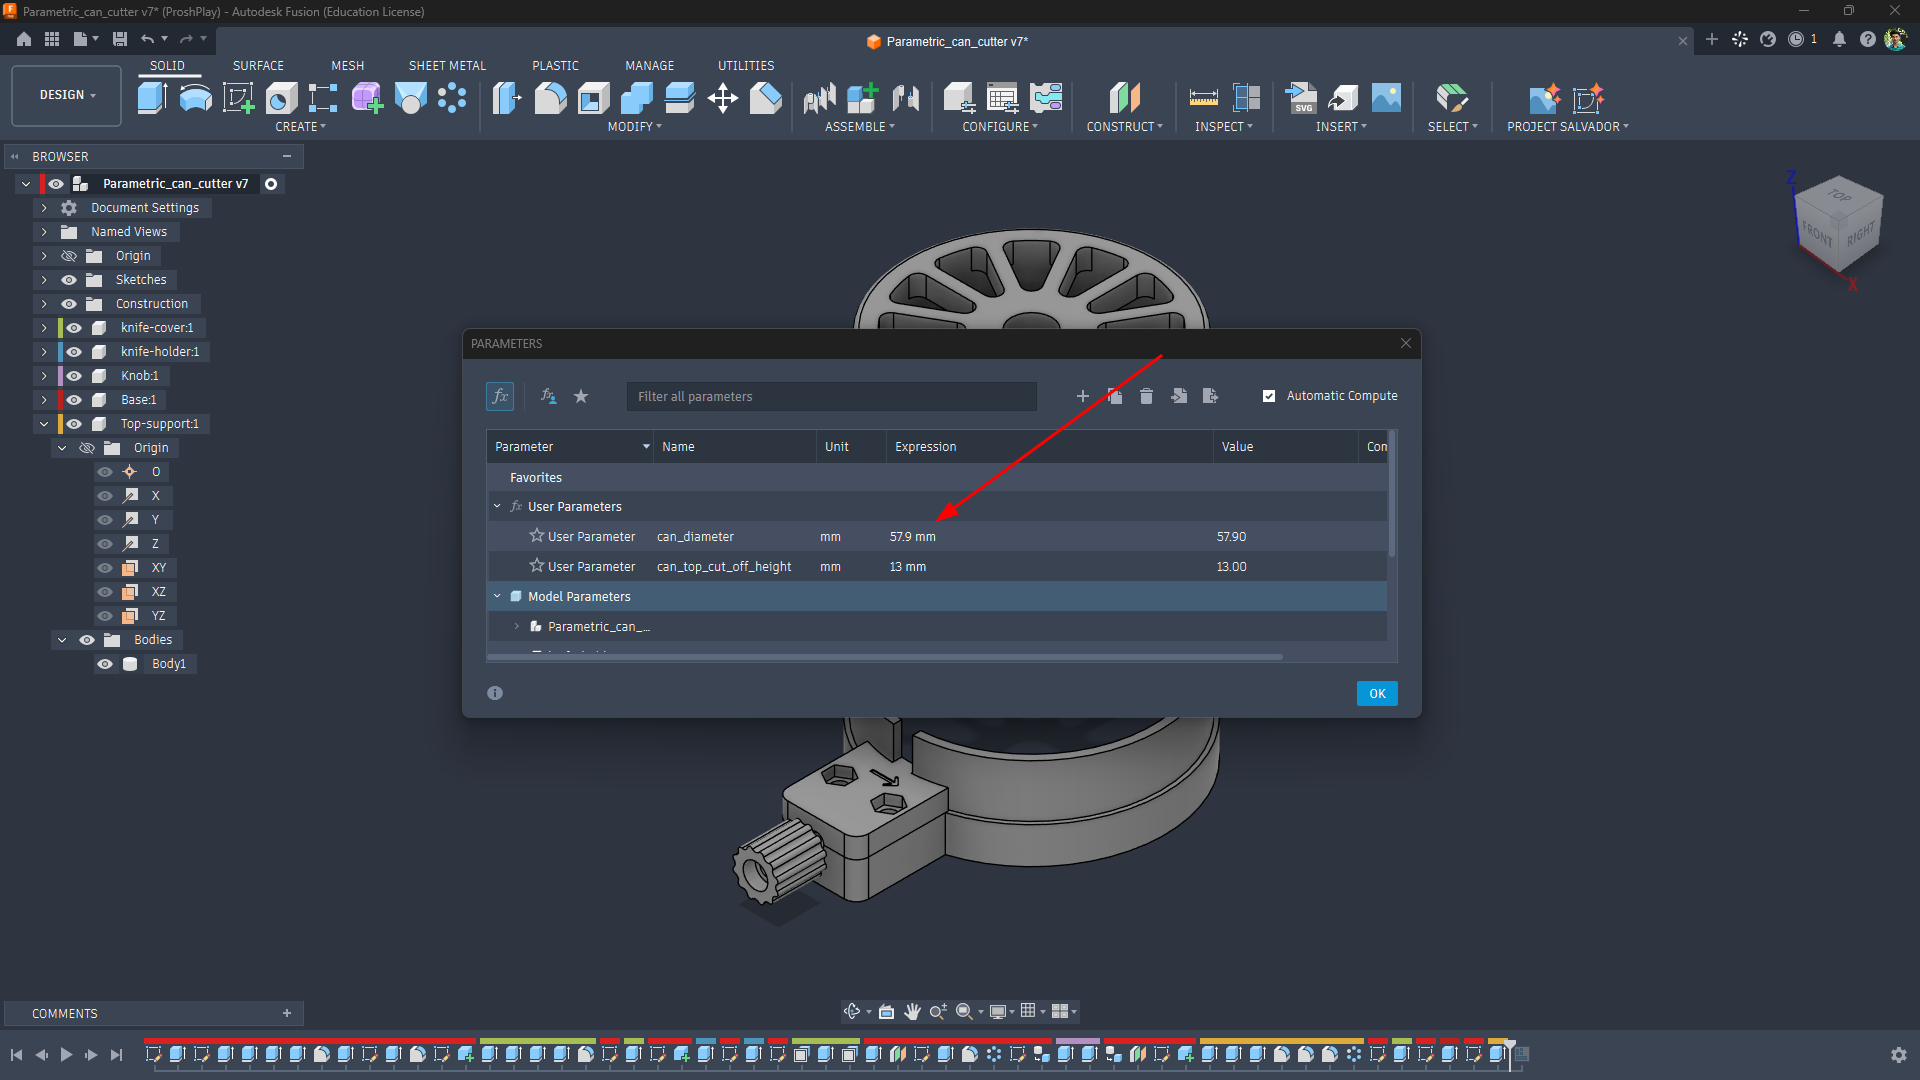This screenshot has height=1080, width=1920.
Task: Click the timeline Play button
Action: click(x=66, y=1054)
